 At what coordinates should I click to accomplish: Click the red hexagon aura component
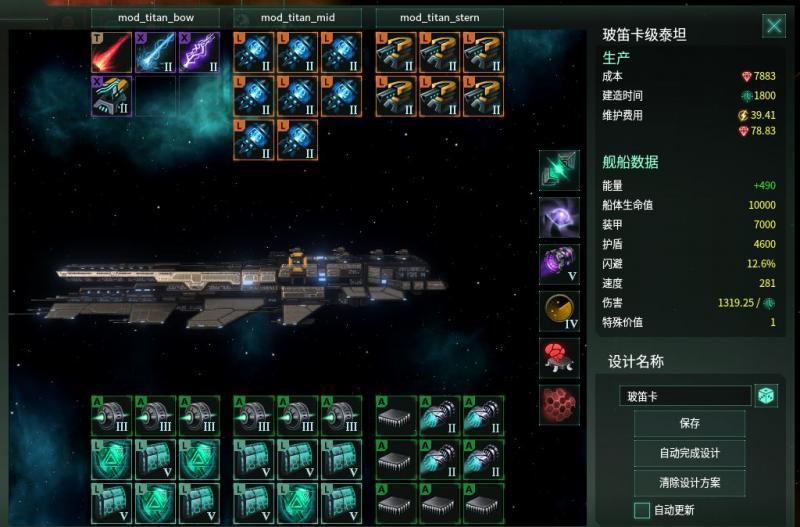pos(559,405)
